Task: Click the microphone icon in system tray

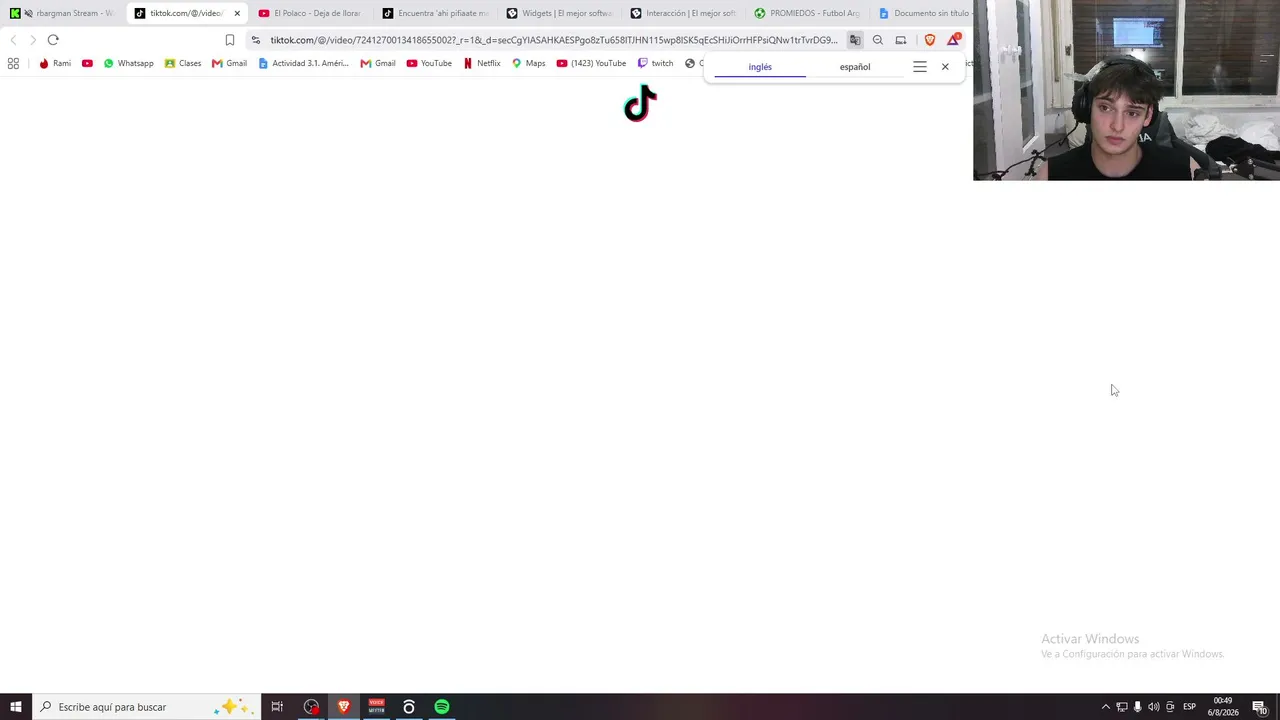Action: (1137, 707)
